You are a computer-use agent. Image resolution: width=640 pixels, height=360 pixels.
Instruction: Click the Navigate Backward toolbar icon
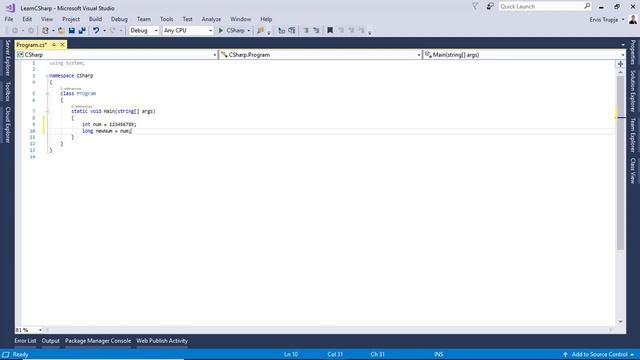(15, 31)
